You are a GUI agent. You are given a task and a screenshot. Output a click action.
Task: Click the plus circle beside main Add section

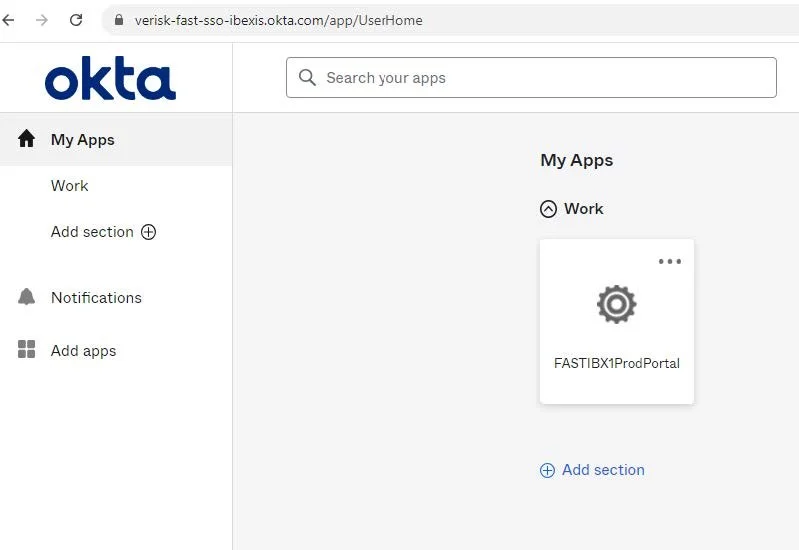tap(547, 470)
